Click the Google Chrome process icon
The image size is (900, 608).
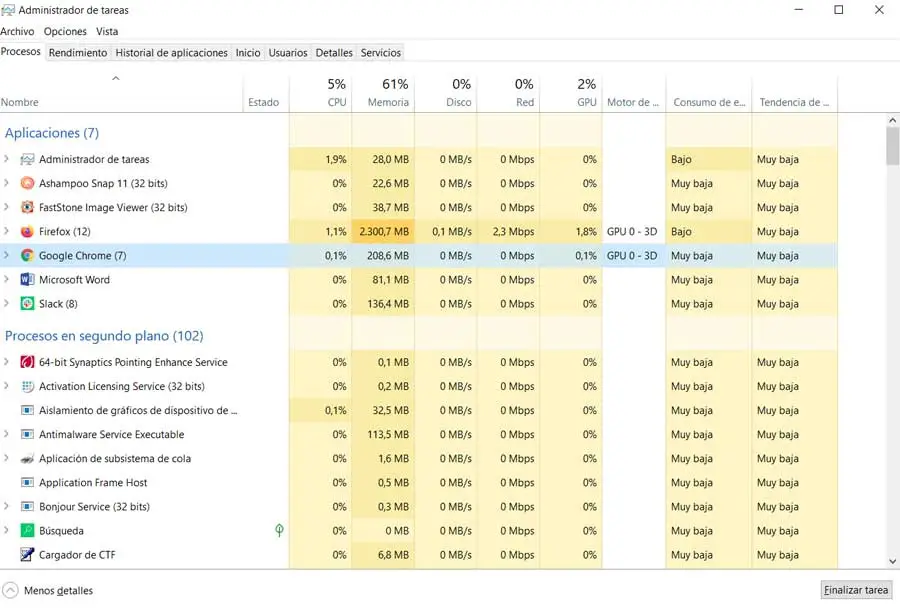click(27, 256)
